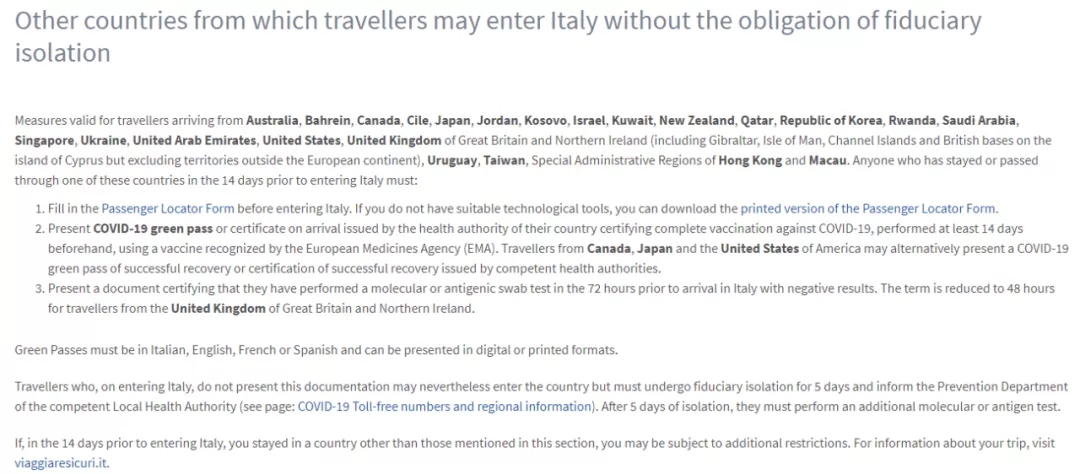Click the bold text New Zealand

pos(696,121)
